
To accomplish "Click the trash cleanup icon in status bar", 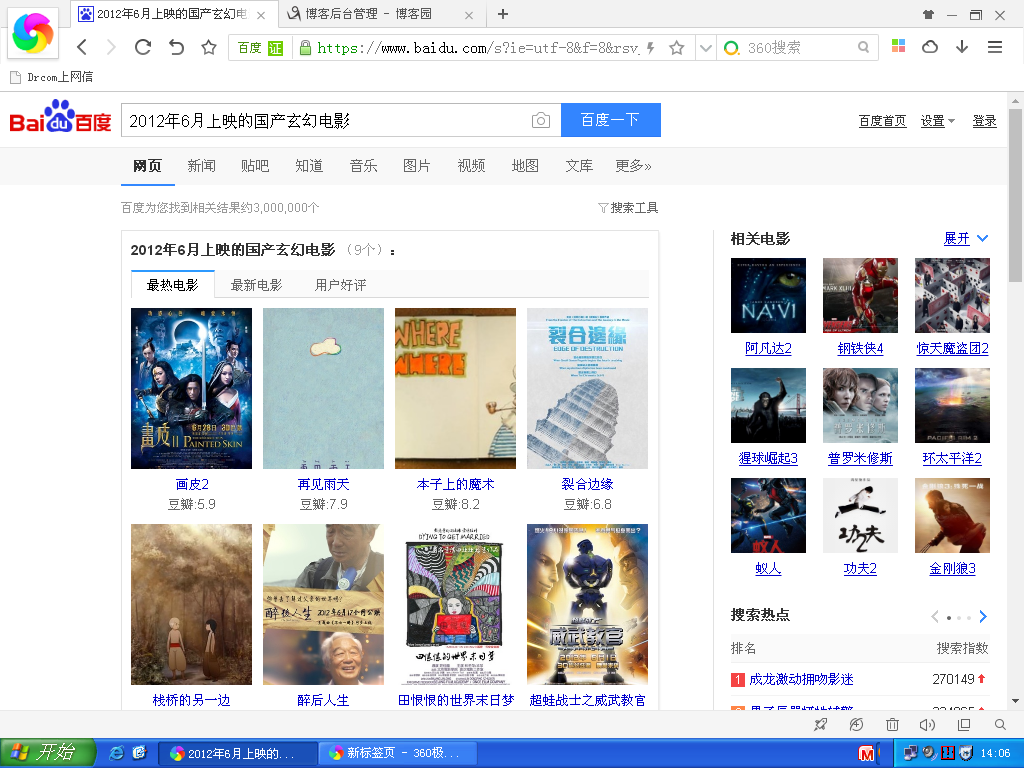I will point(892,724).
